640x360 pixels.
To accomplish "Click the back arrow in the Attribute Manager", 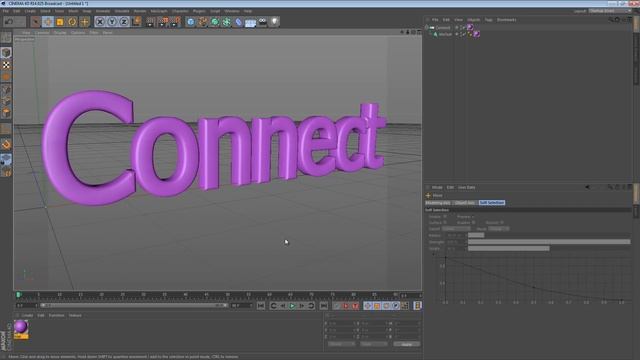I will click(x=587, y=187).
